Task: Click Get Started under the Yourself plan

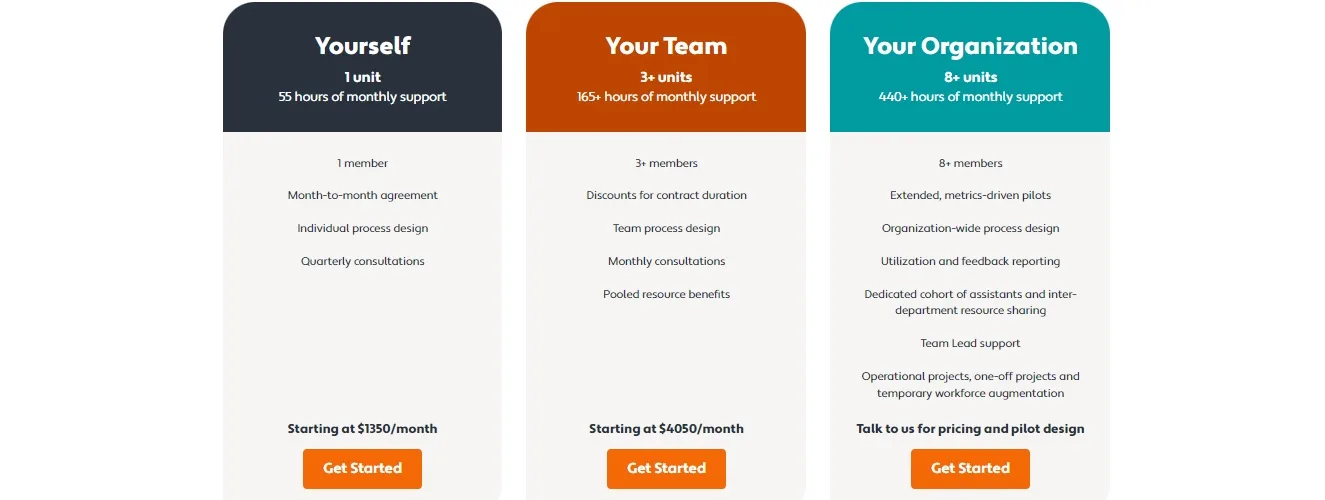Action: [x=362, y=469]
